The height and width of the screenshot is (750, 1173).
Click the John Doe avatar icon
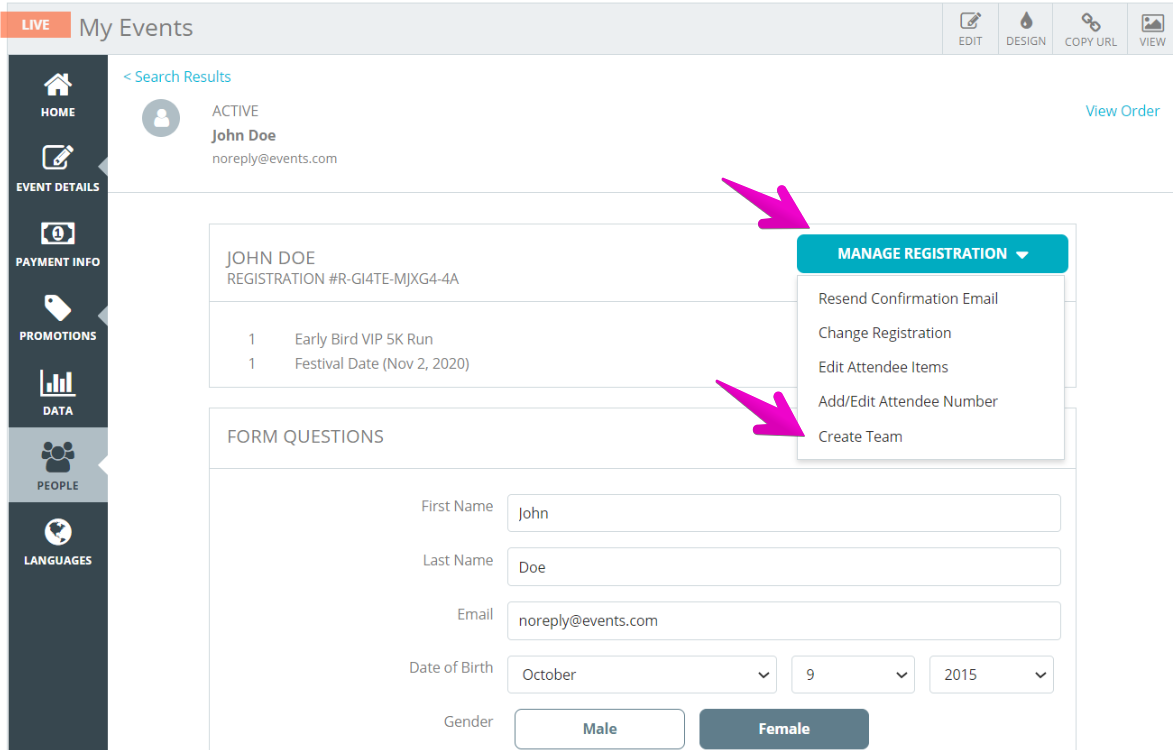click(x=161, y=118)
